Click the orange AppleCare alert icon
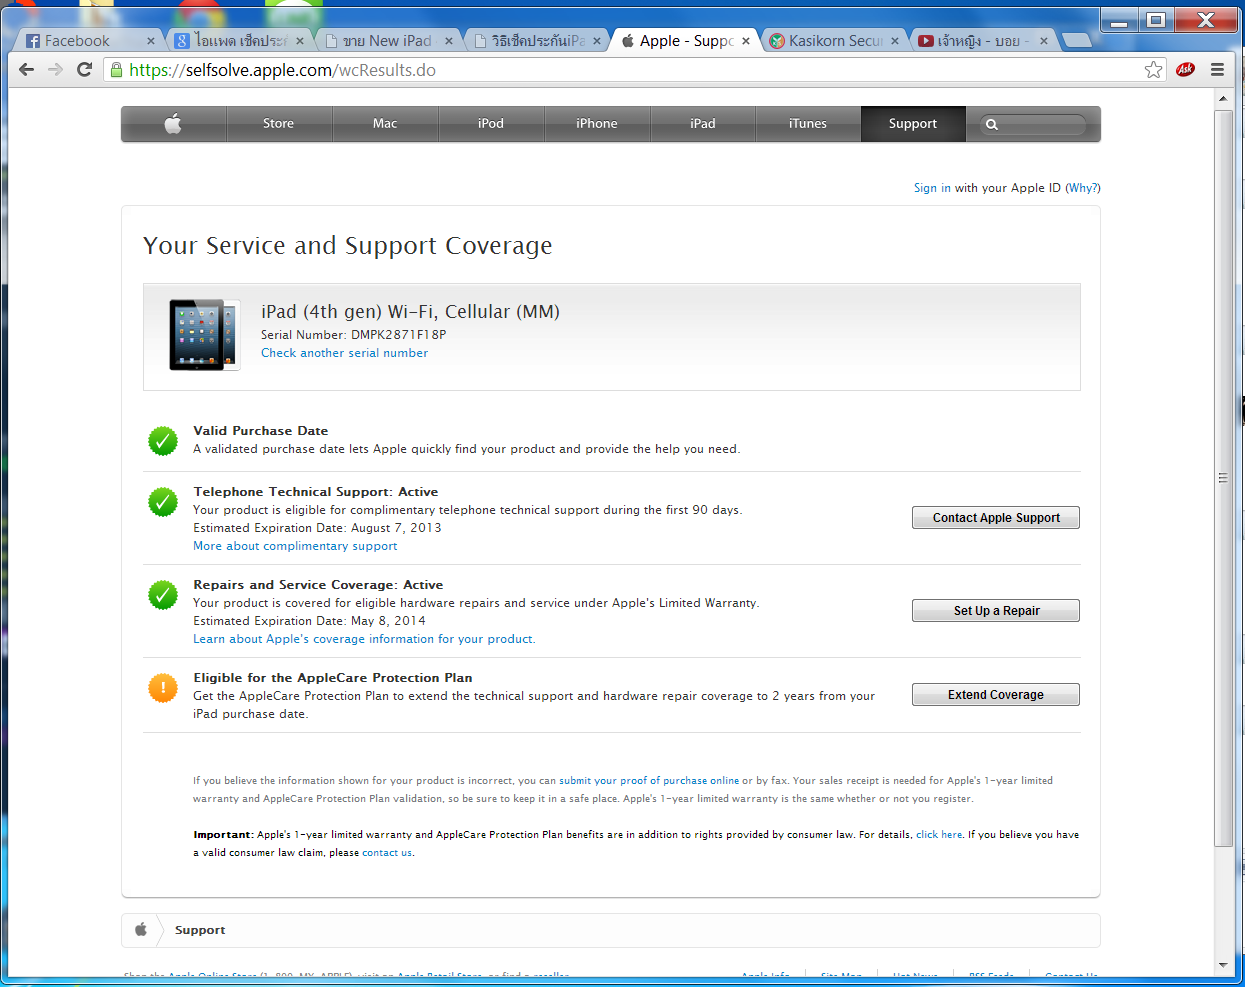1245x987 pixels. [x=163, y=688]
